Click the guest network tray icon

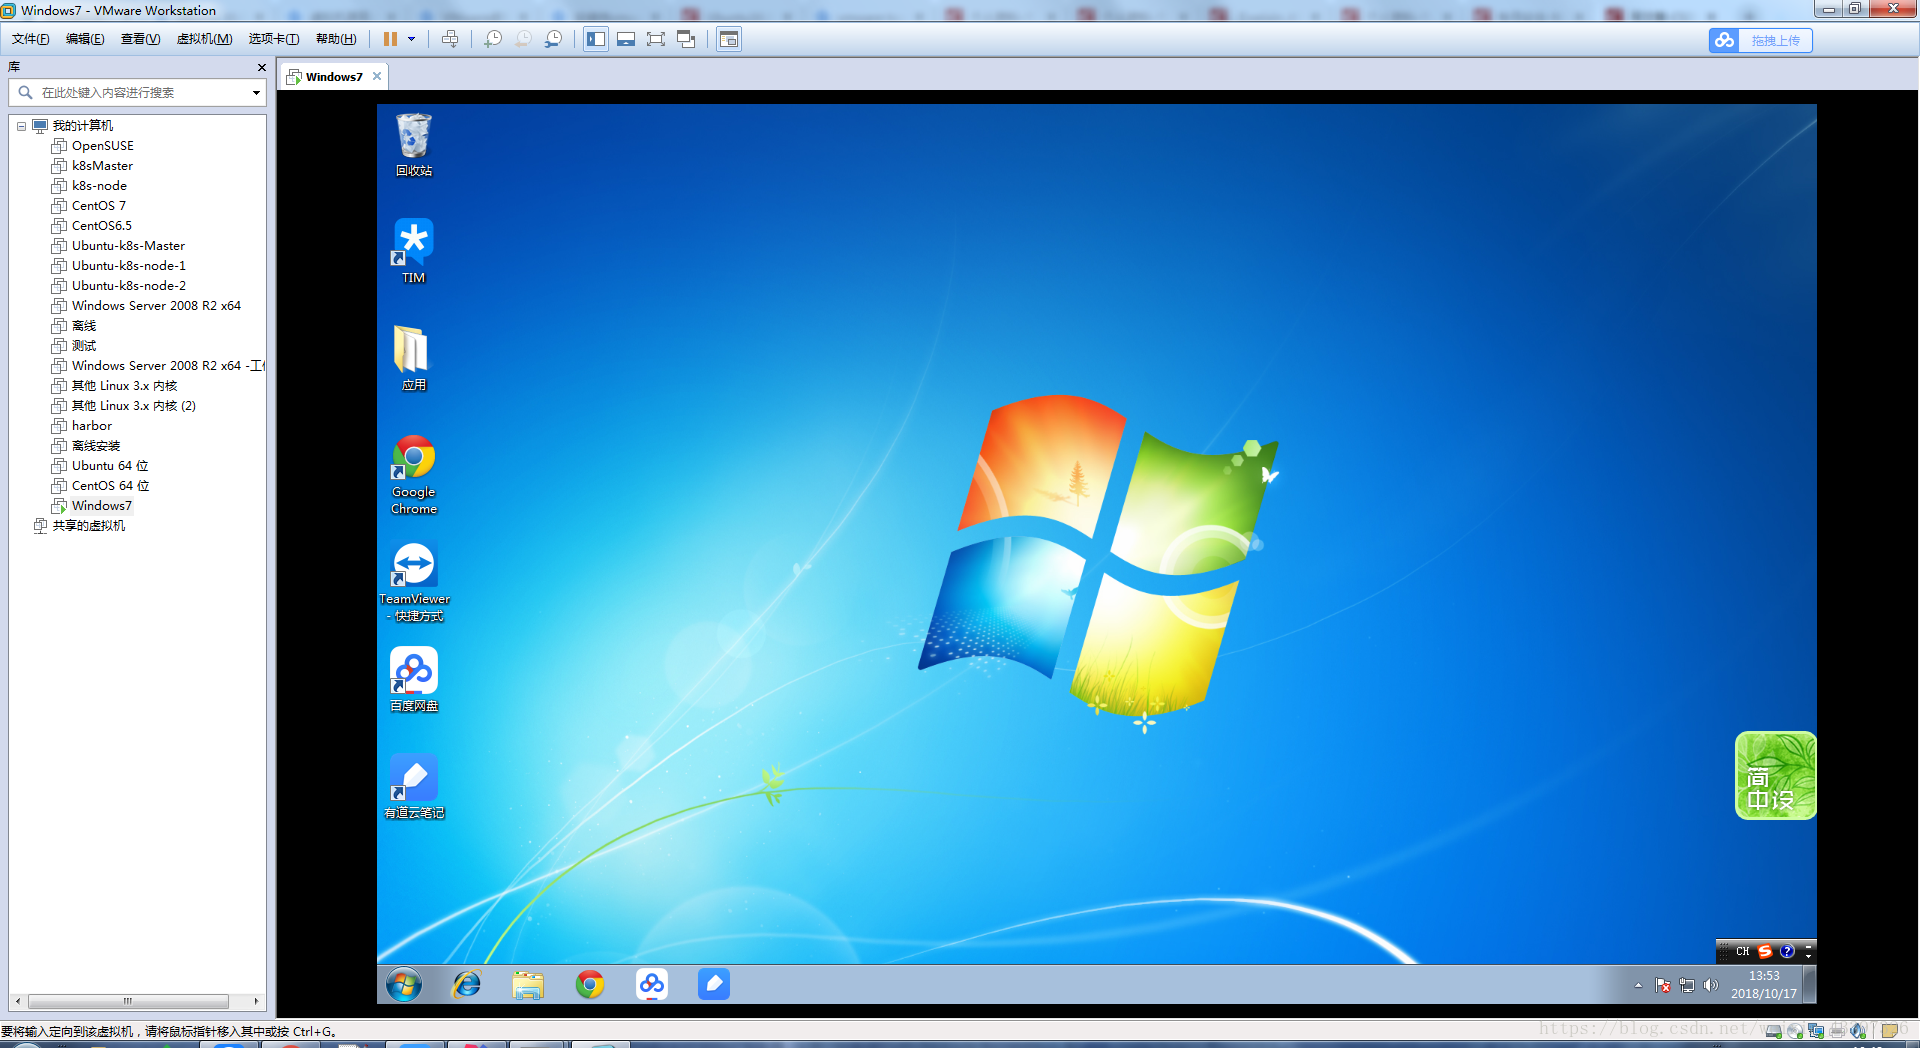point(1687,986)
